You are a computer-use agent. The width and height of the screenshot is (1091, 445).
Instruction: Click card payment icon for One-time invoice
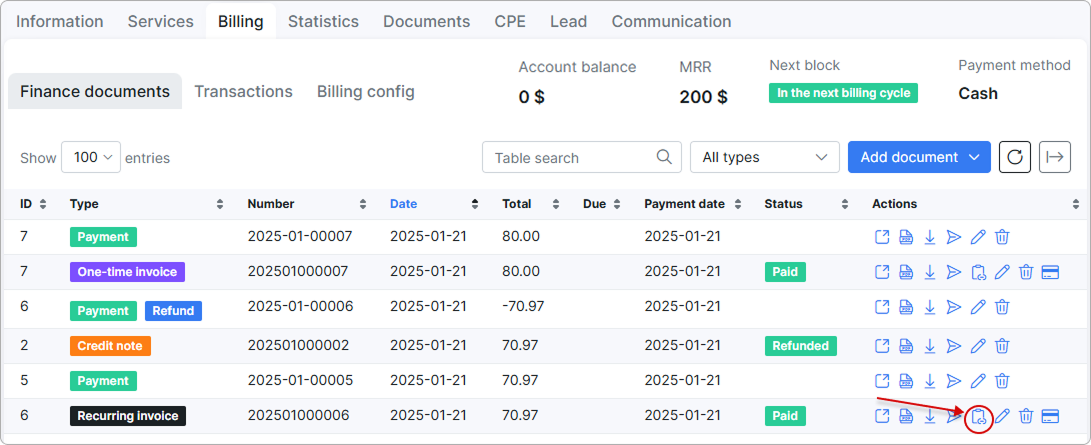click(x=1050, y=272)
